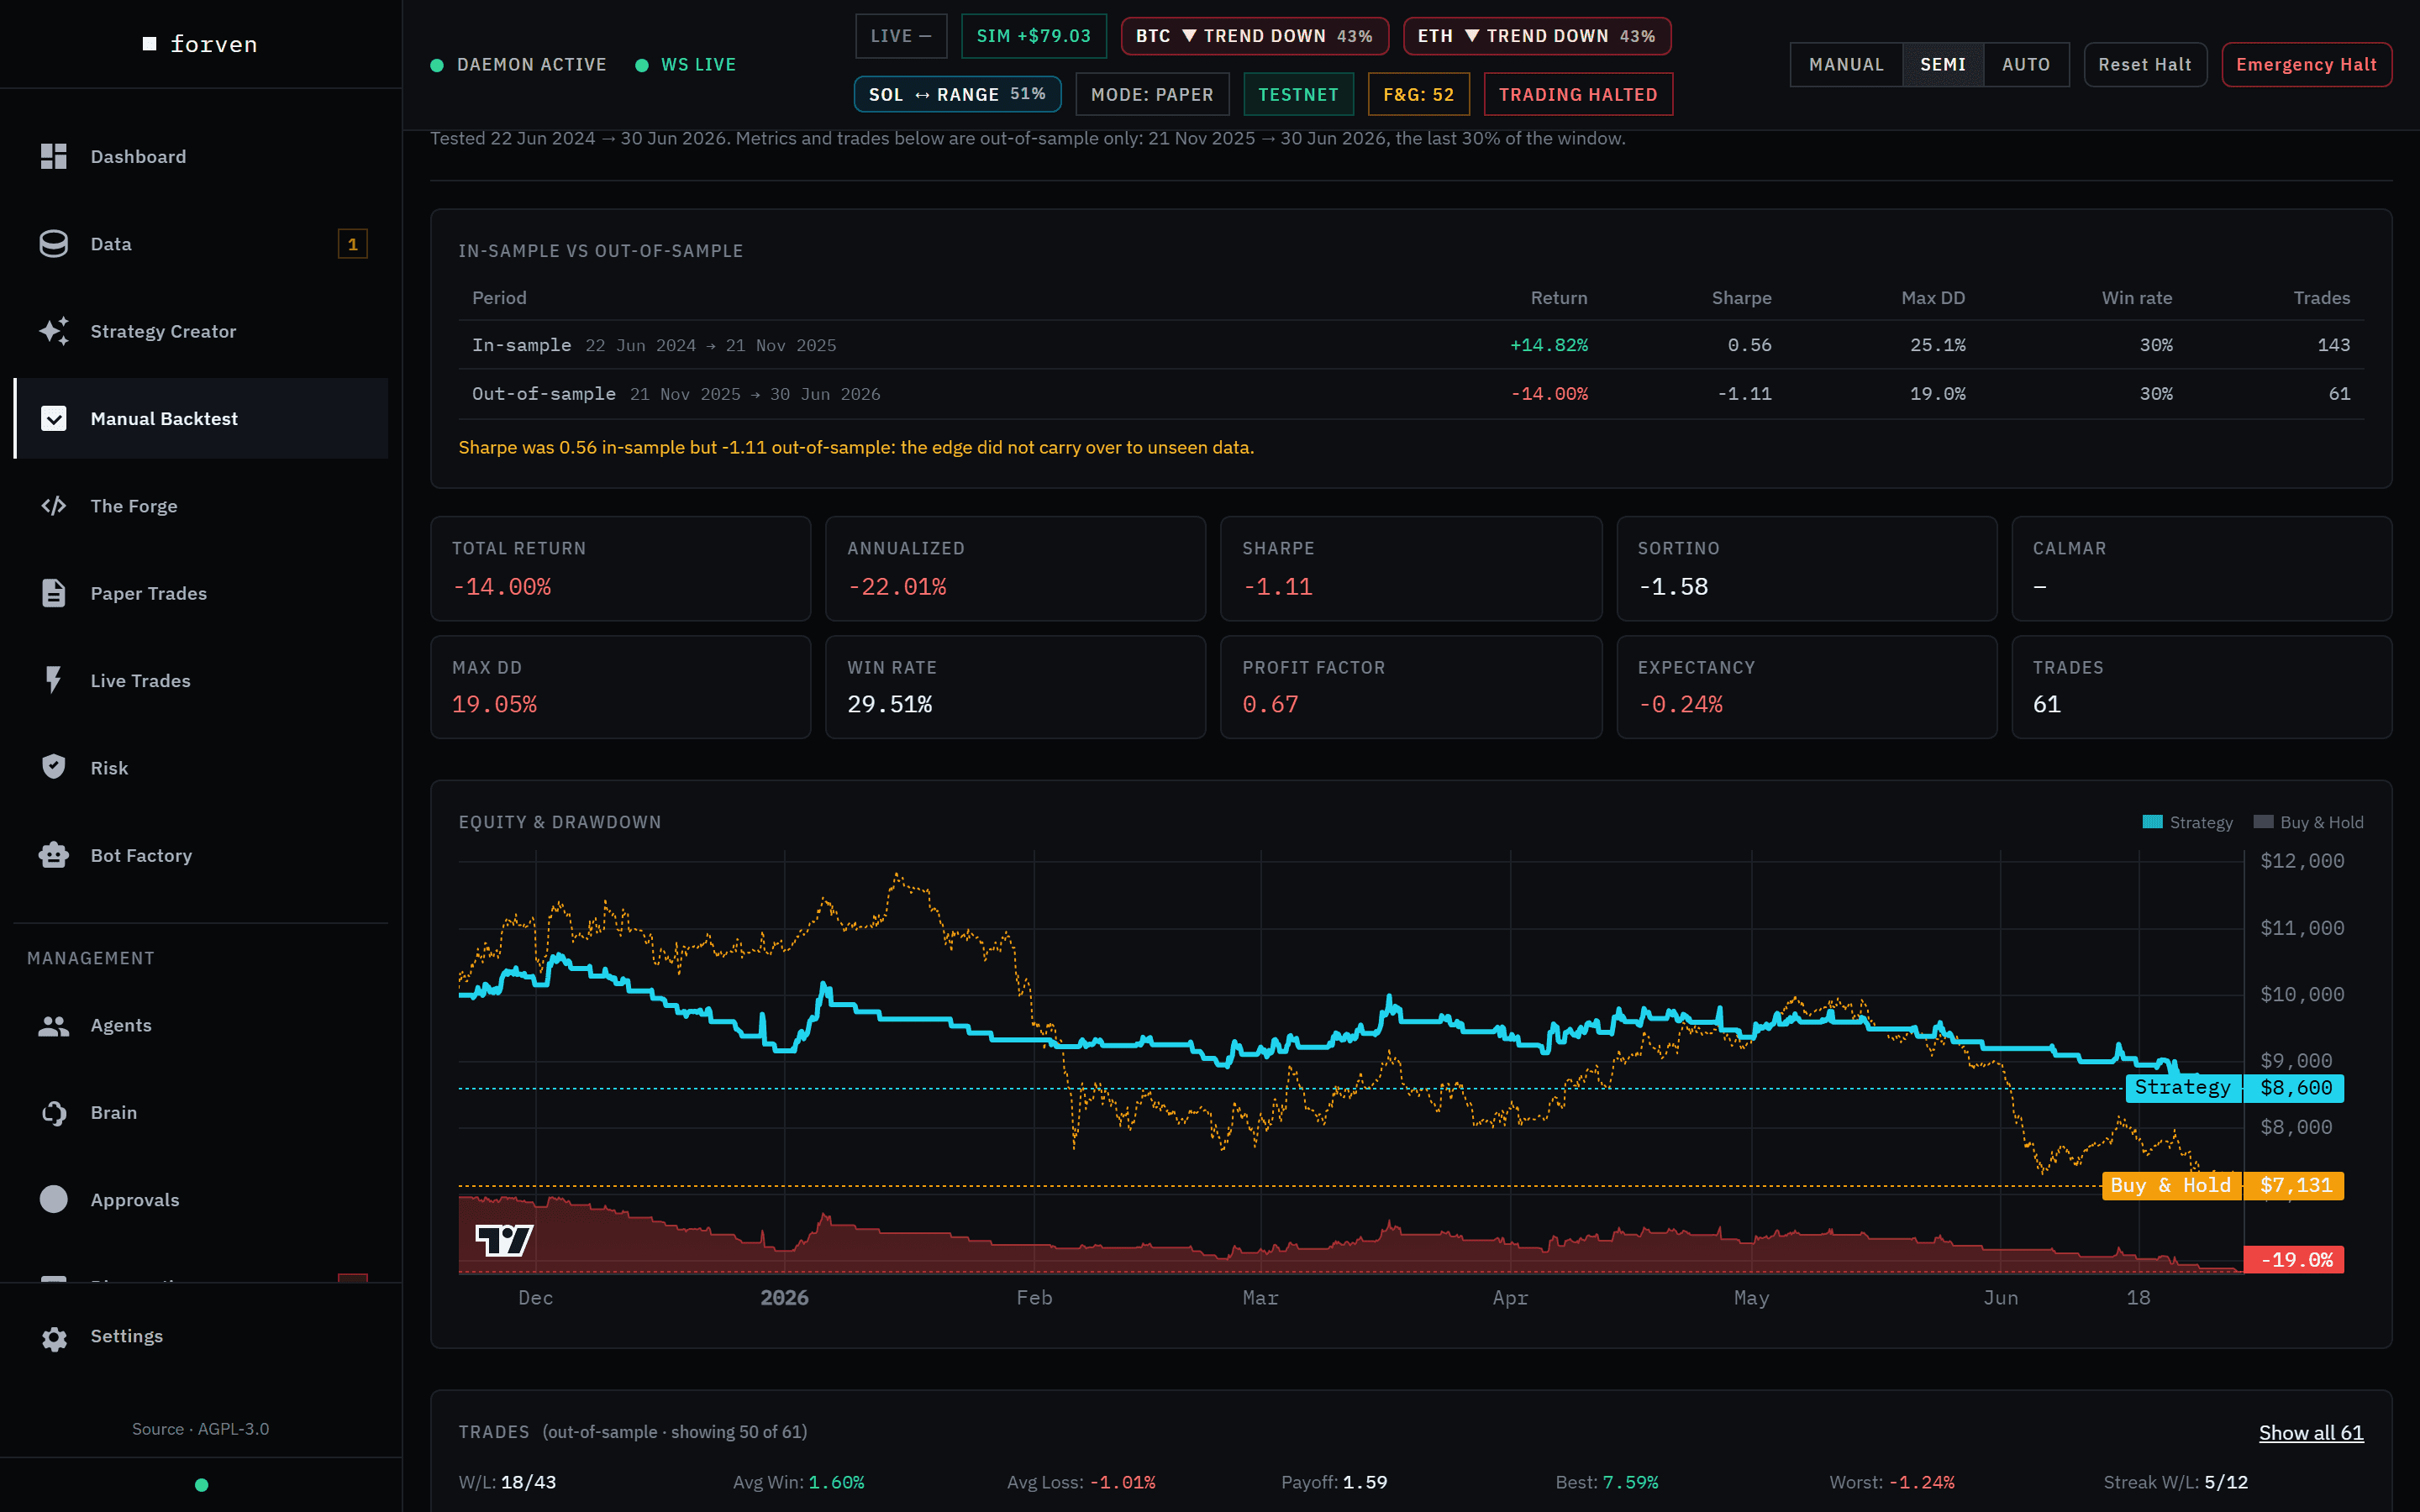Click the Approvals circle icon
Image resolution: width=2420 pixels, height=1512 pixels.
[x=54, y=1200]
